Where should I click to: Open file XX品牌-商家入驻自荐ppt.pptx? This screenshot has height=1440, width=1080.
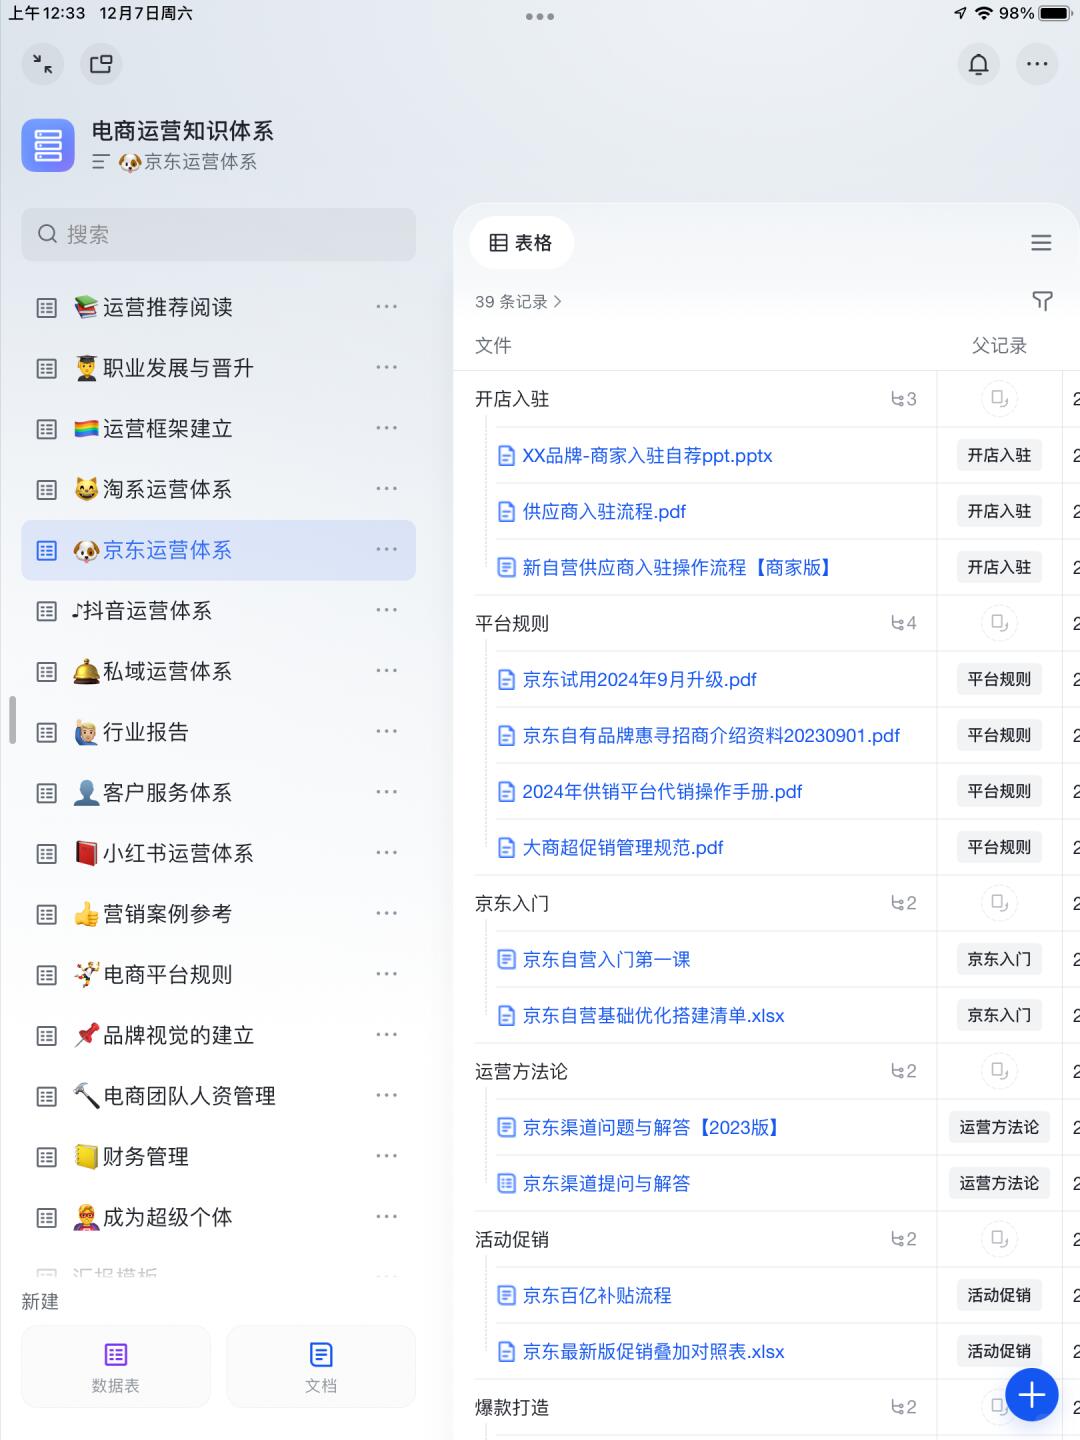tap(647, 456)
